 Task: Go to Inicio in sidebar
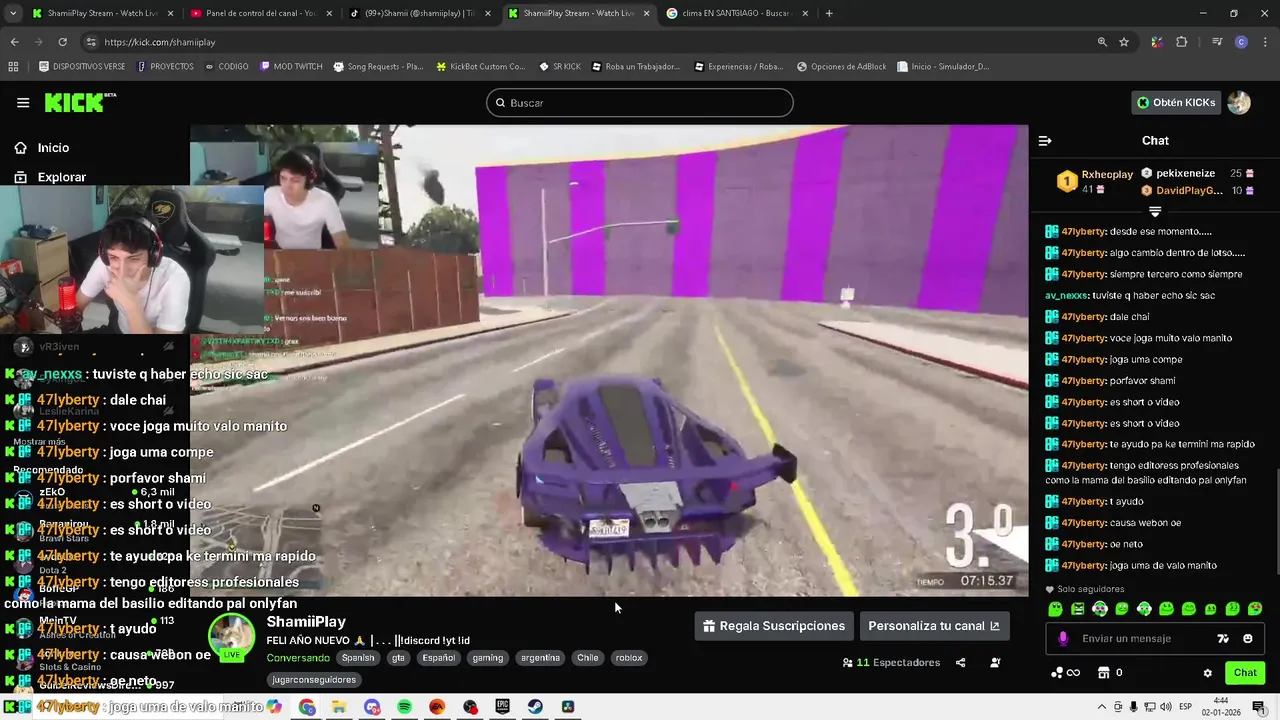52,148
